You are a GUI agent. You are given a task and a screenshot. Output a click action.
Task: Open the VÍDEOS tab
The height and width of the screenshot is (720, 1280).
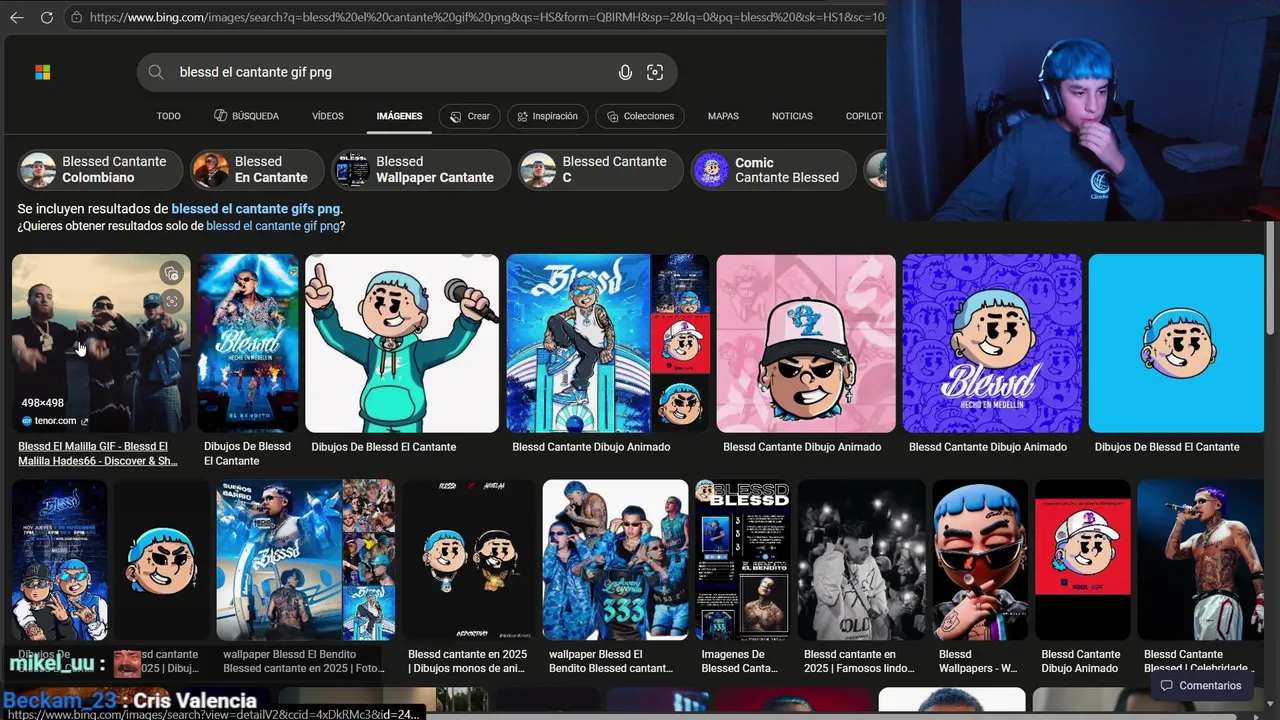coord(328,116)
